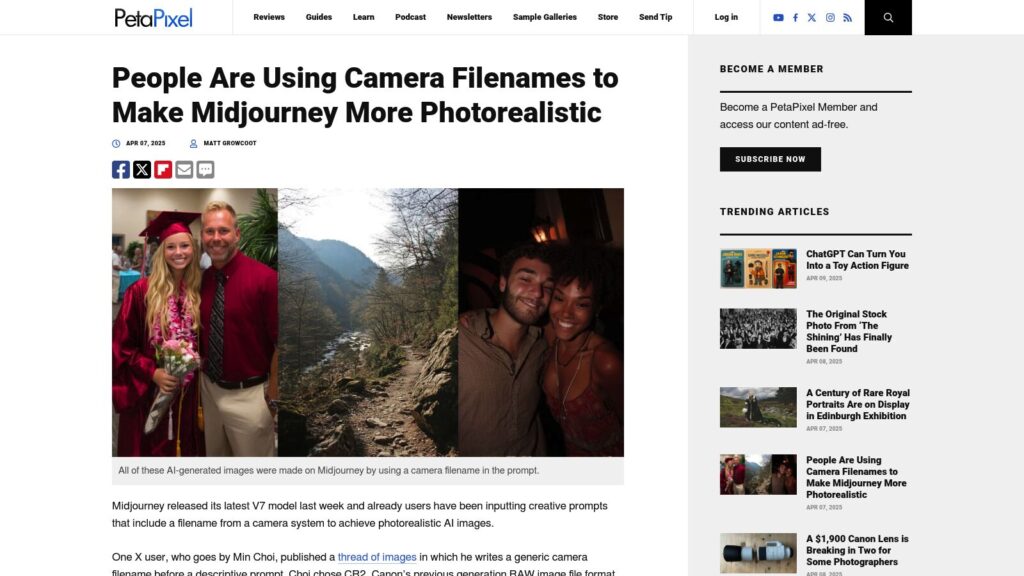Jump to article comments icon
Screen dimensions: 1024x576
(x=205, y=170)
